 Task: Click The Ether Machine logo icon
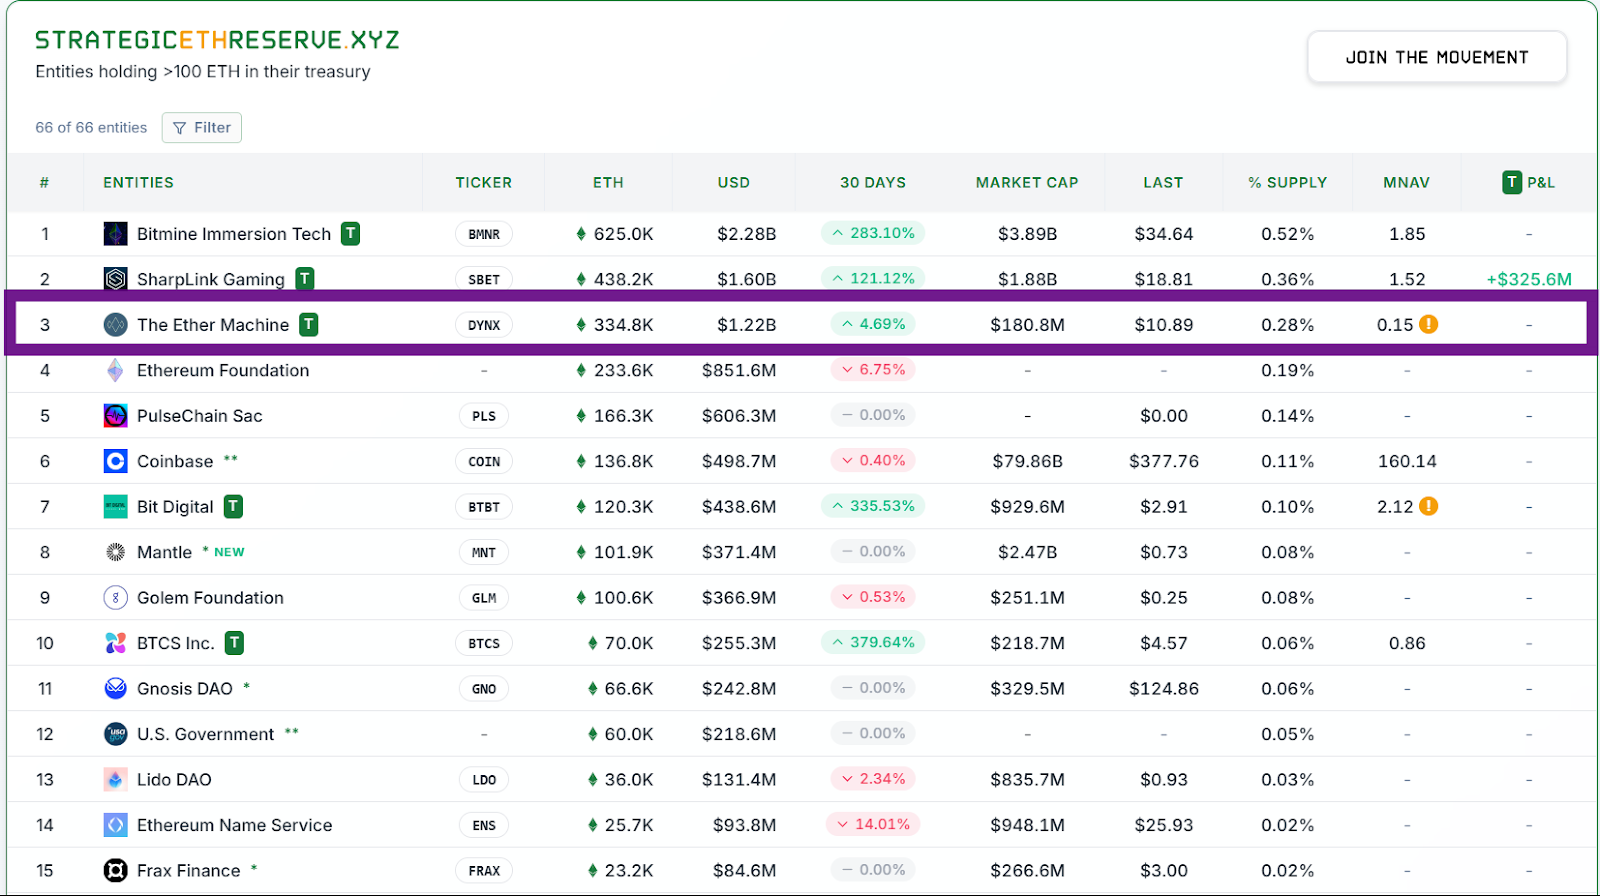(x=116, y=325)
